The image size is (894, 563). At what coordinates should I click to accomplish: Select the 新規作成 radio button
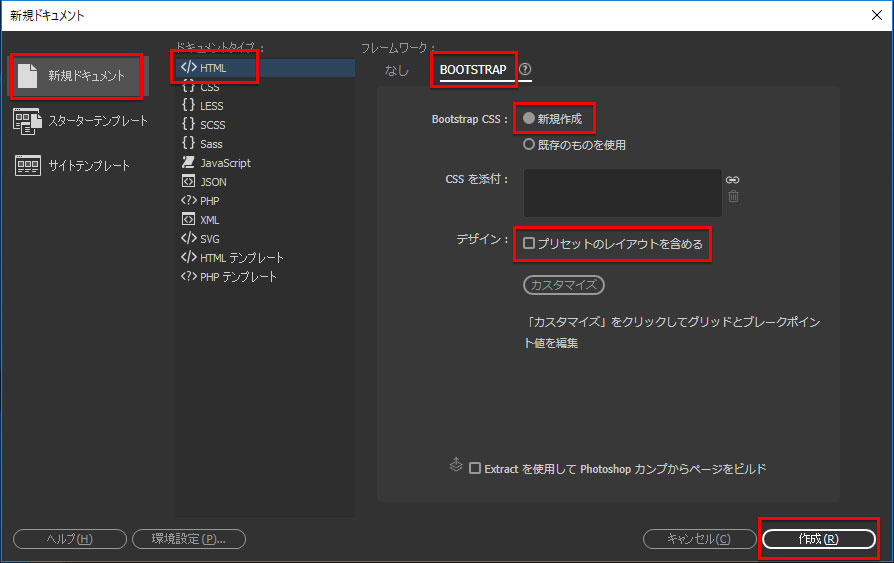pyautogui.click(x=529, y=118)
